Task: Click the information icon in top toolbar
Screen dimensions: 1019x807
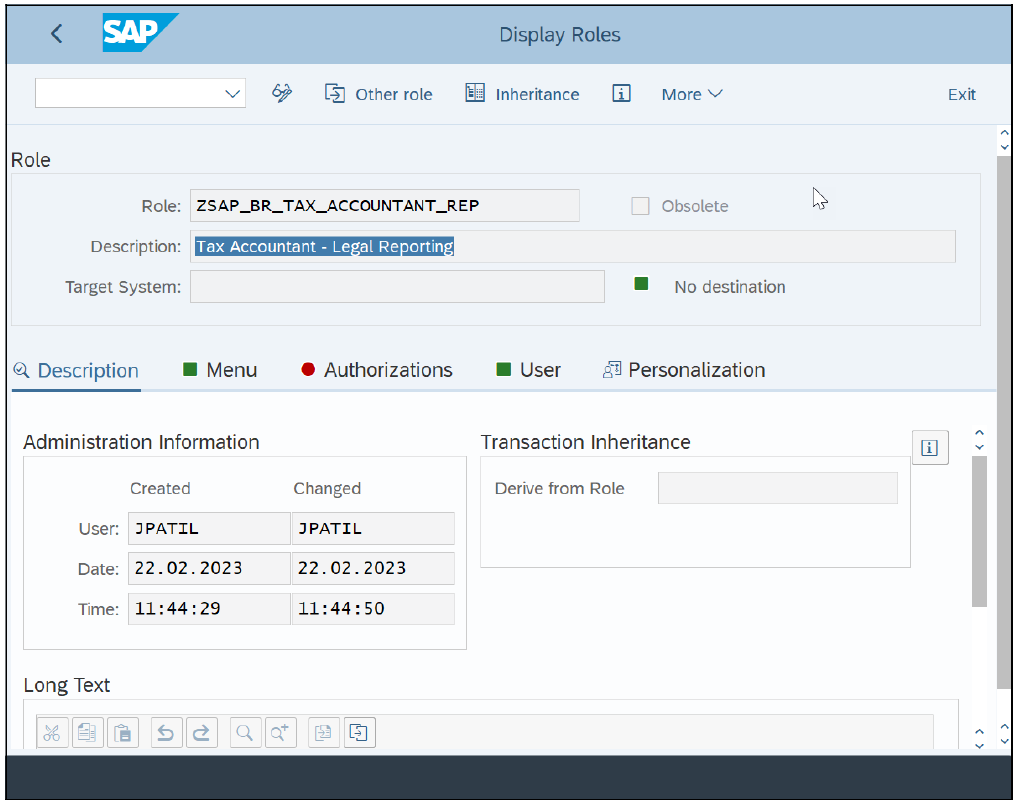Action: click(x=621, y=93)
